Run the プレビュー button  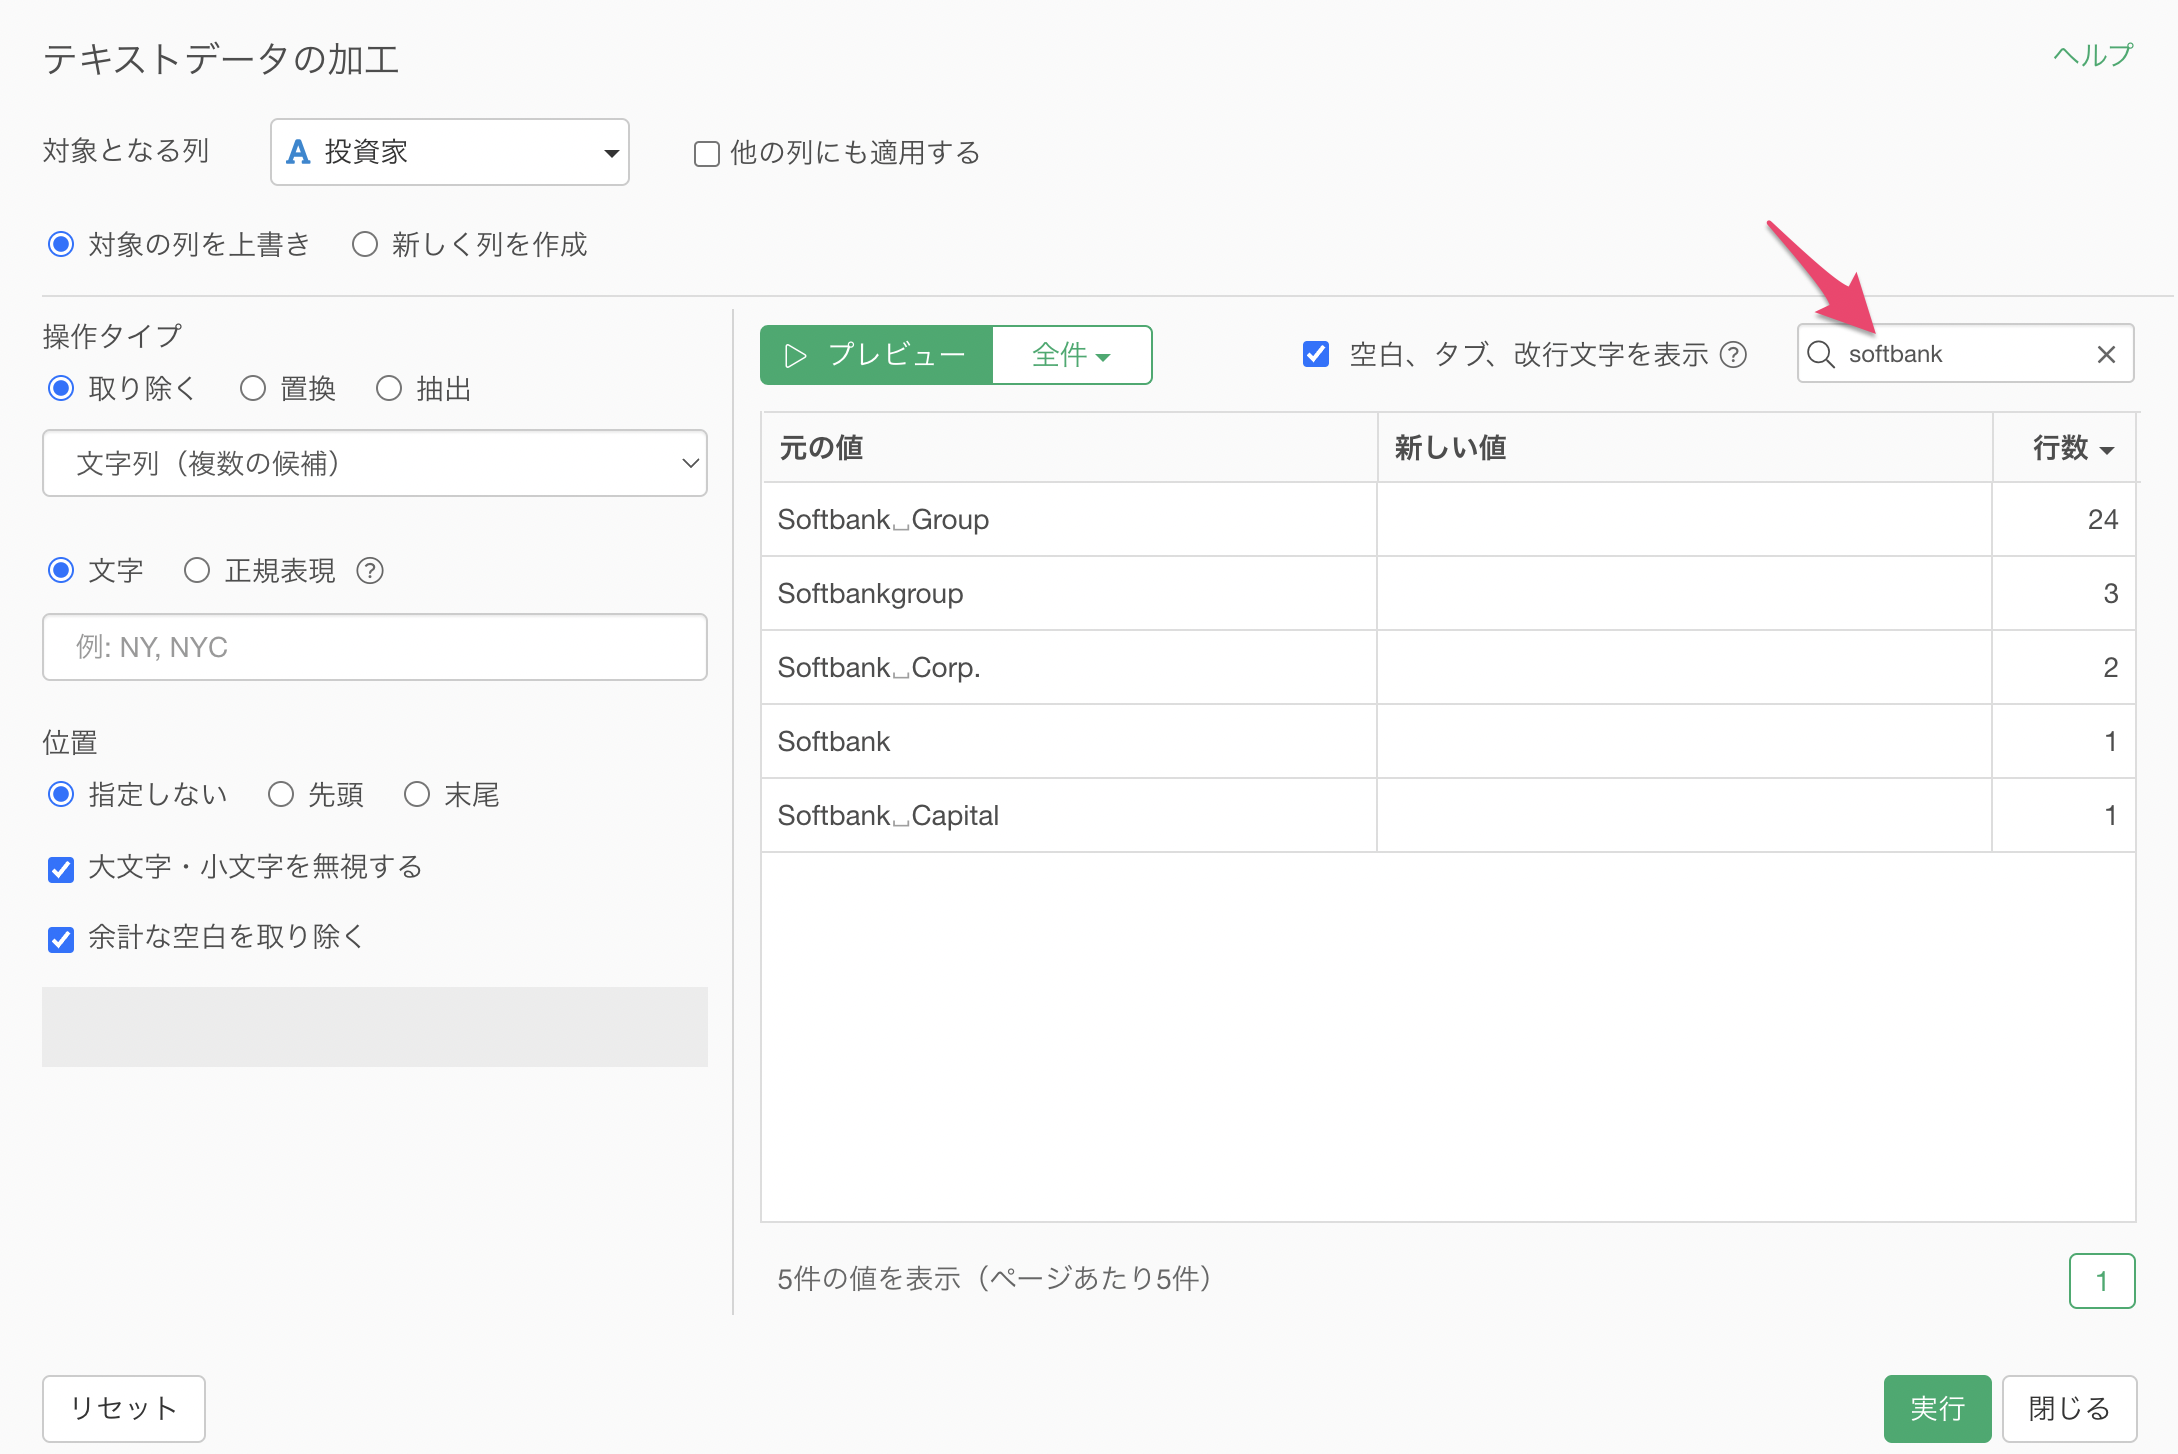tap(876, 355)
